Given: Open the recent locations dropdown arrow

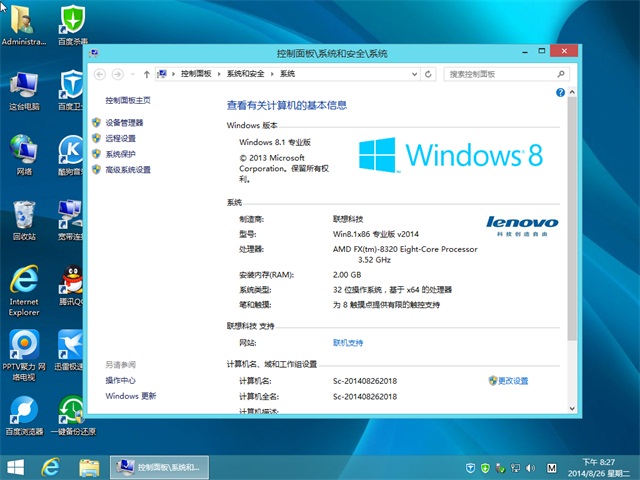Looking at the screenshot, I should tap(132, 74).
